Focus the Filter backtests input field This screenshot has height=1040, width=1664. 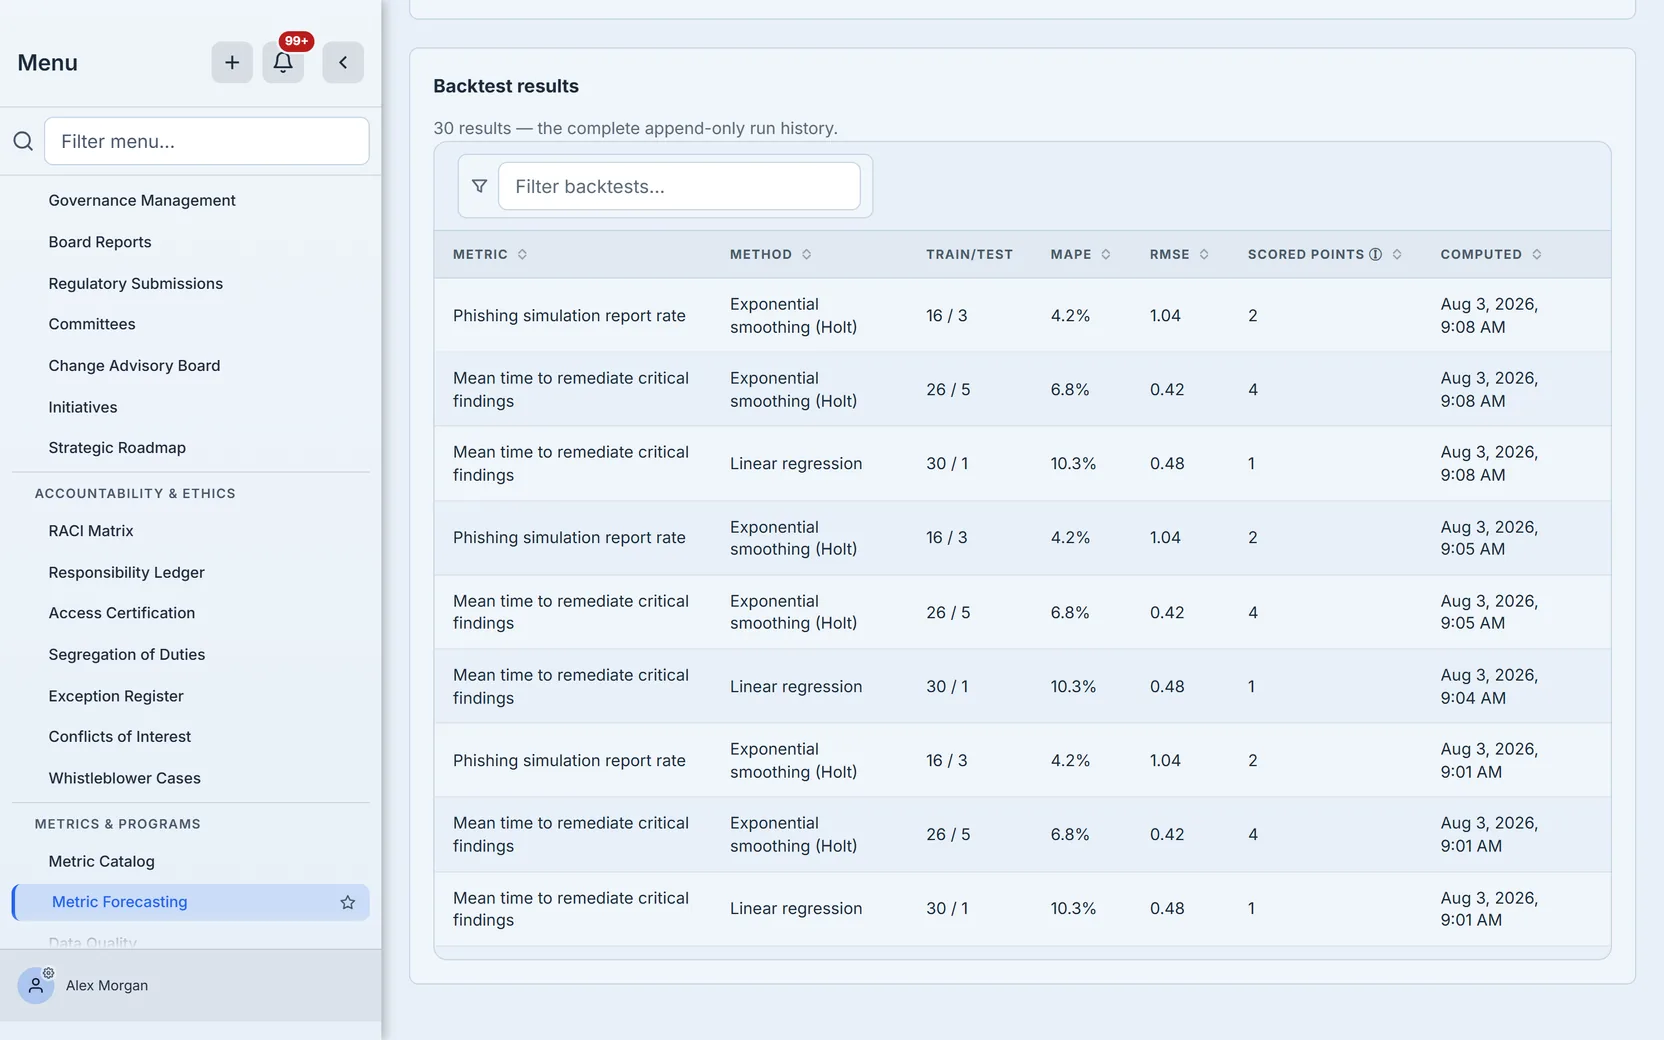(x=679, y=186)
